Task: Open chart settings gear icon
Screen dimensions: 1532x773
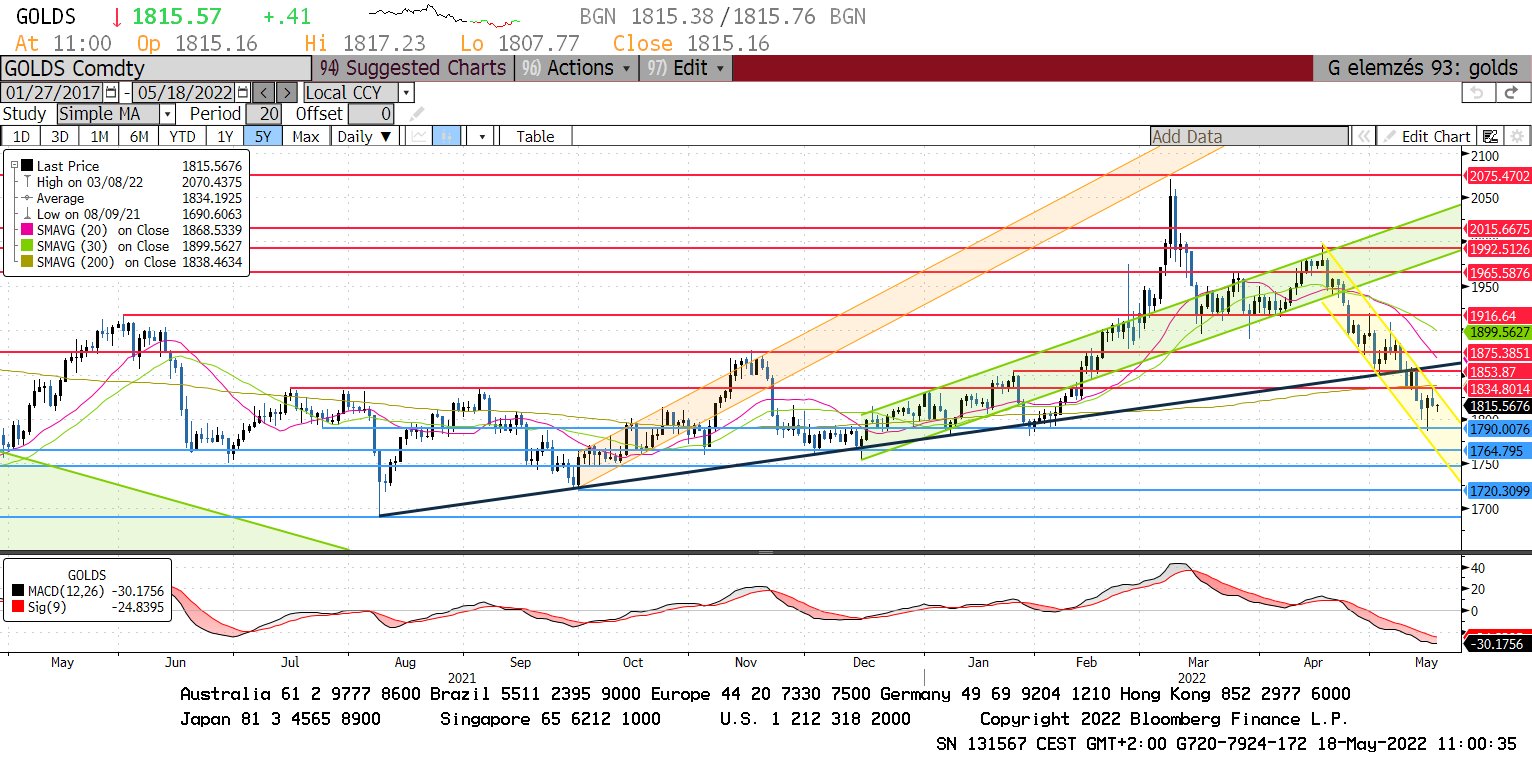Action: click(1516, 137)
